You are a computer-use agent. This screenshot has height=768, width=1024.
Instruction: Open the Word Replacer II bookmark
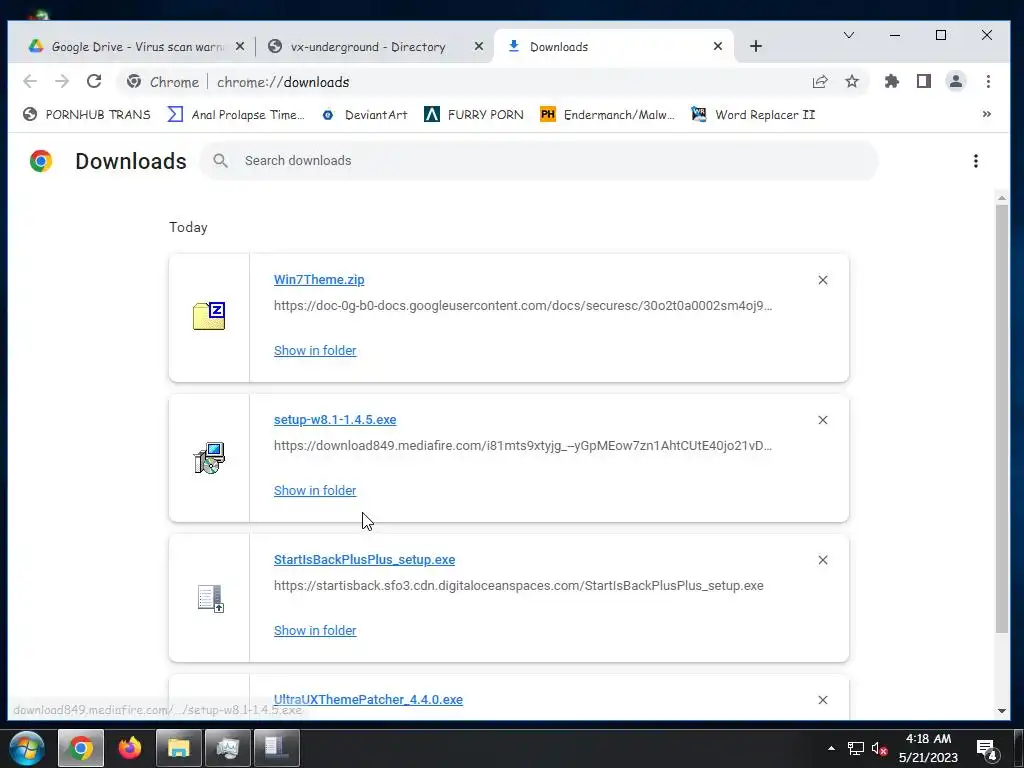click(x=753, y=115)
